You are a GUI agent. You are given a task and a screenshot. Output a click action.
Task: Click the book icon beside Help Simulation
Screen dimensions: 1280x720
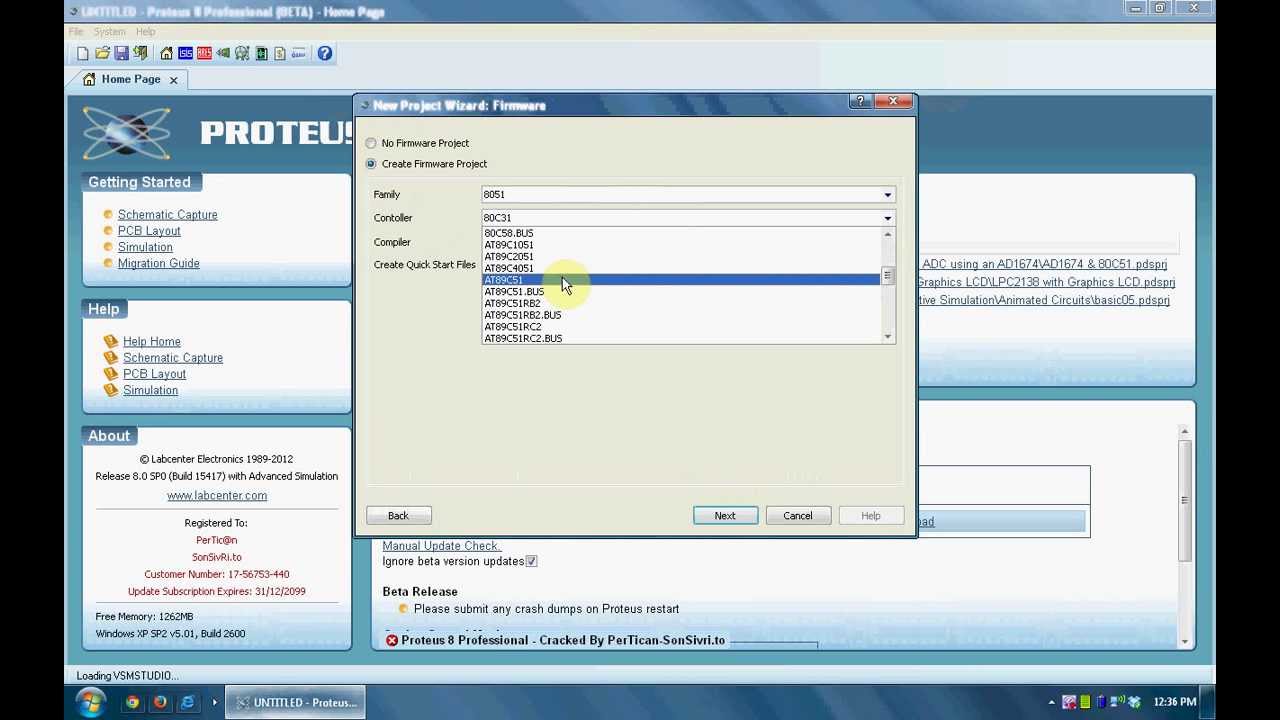[111, 390]
